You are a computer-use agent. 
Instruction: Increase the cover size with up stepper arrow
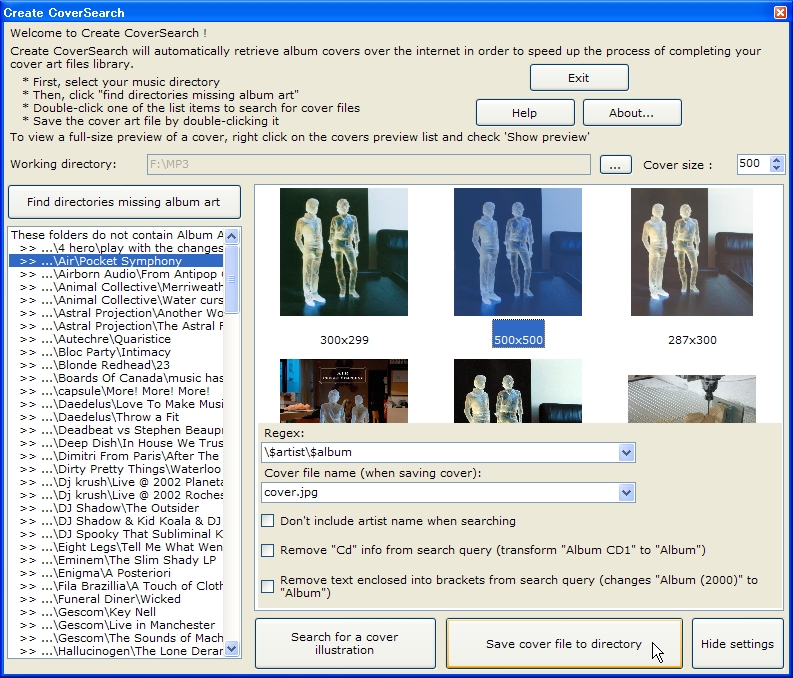click(777, 160)
